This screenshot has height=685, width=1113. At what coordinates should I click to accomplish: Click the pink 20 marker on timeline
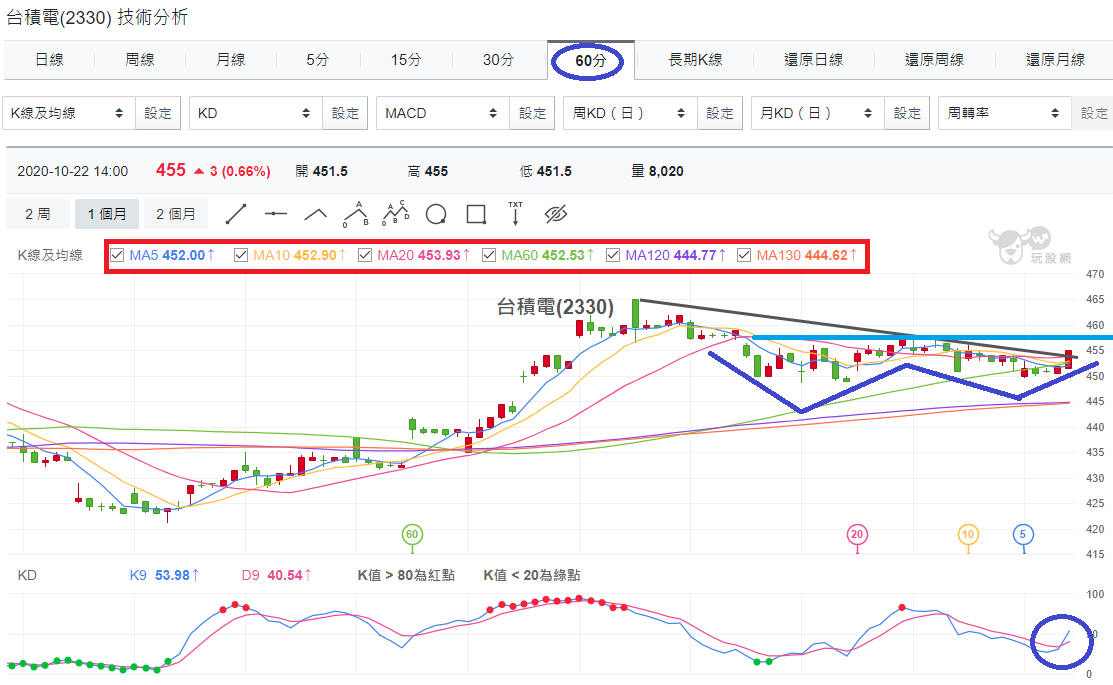pyautogui.click(x=857, y=535)
